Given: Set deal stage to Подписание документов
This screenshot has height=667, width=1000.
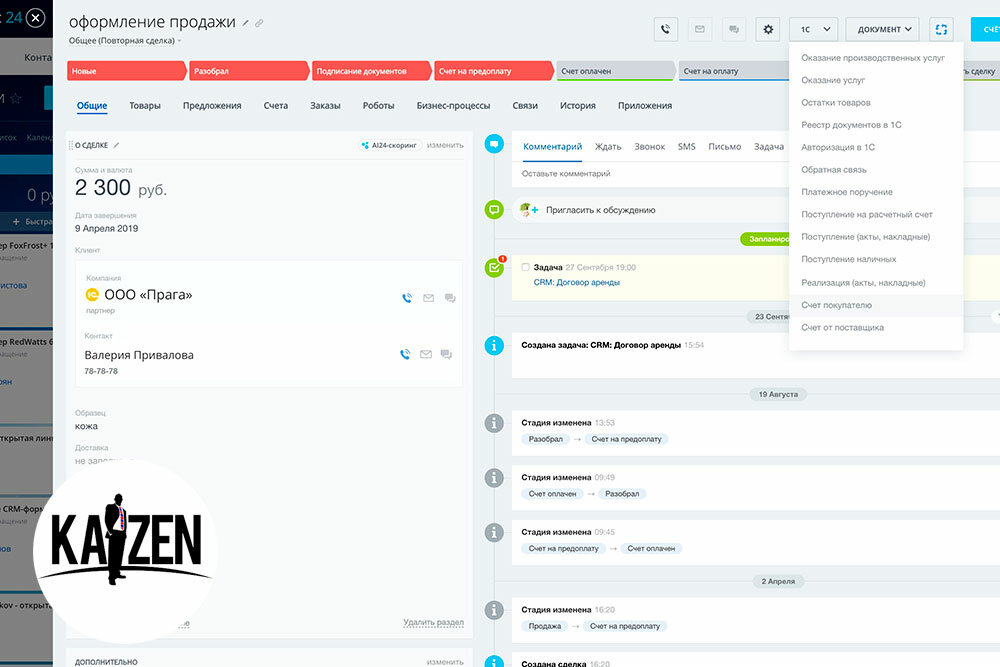Looking at the screenshot, I should pyautogui.click(x=371, y=71).
